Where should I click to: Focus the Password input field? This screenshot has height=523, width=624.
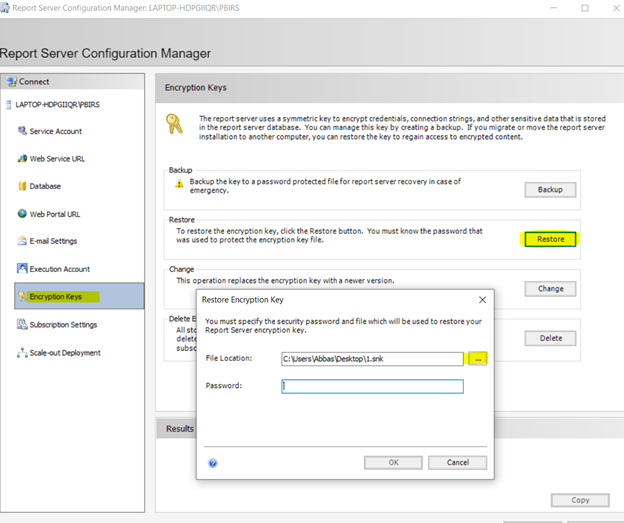[x=372, y=386]
